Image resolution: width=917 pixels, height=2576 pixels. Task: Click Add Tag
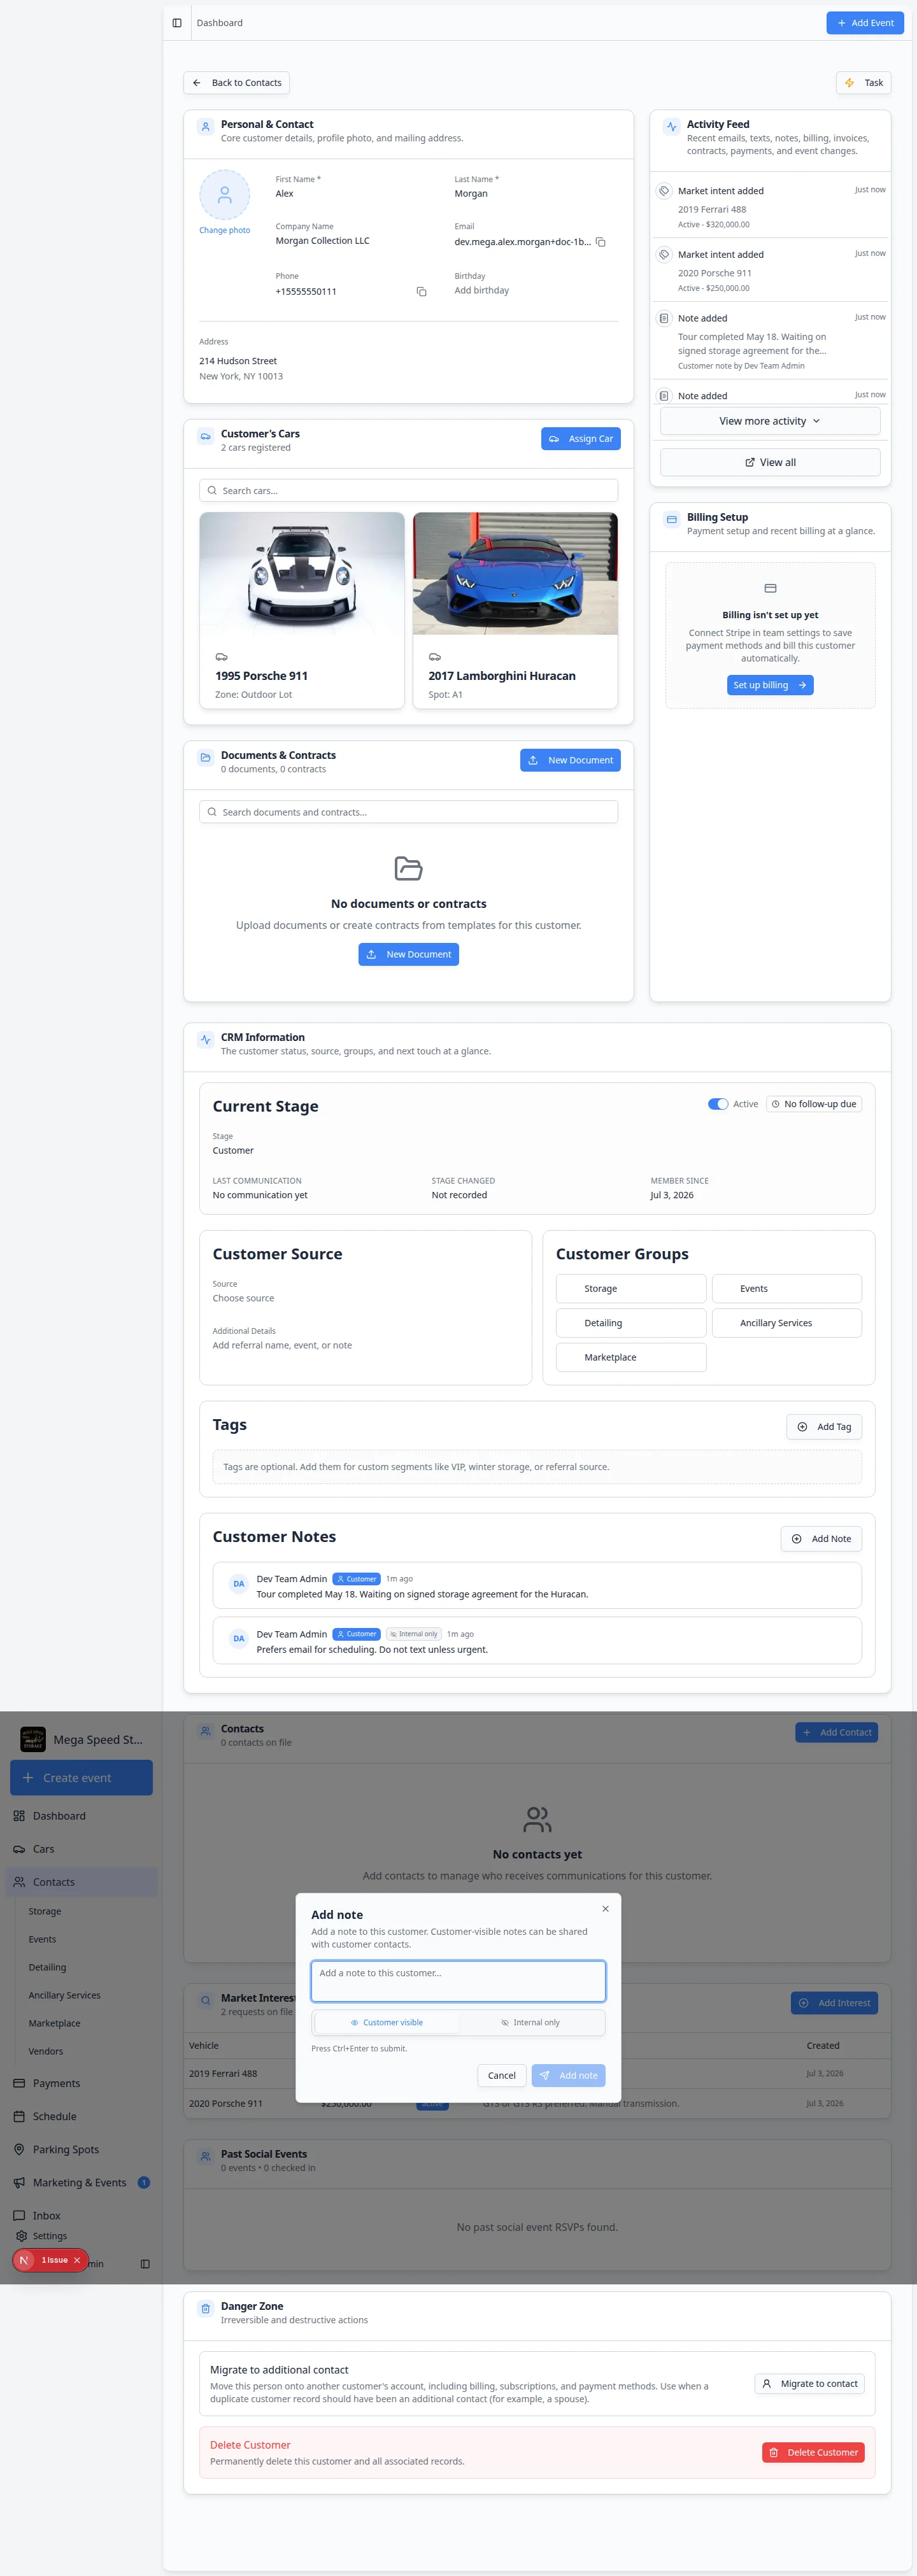point(824,1427)
